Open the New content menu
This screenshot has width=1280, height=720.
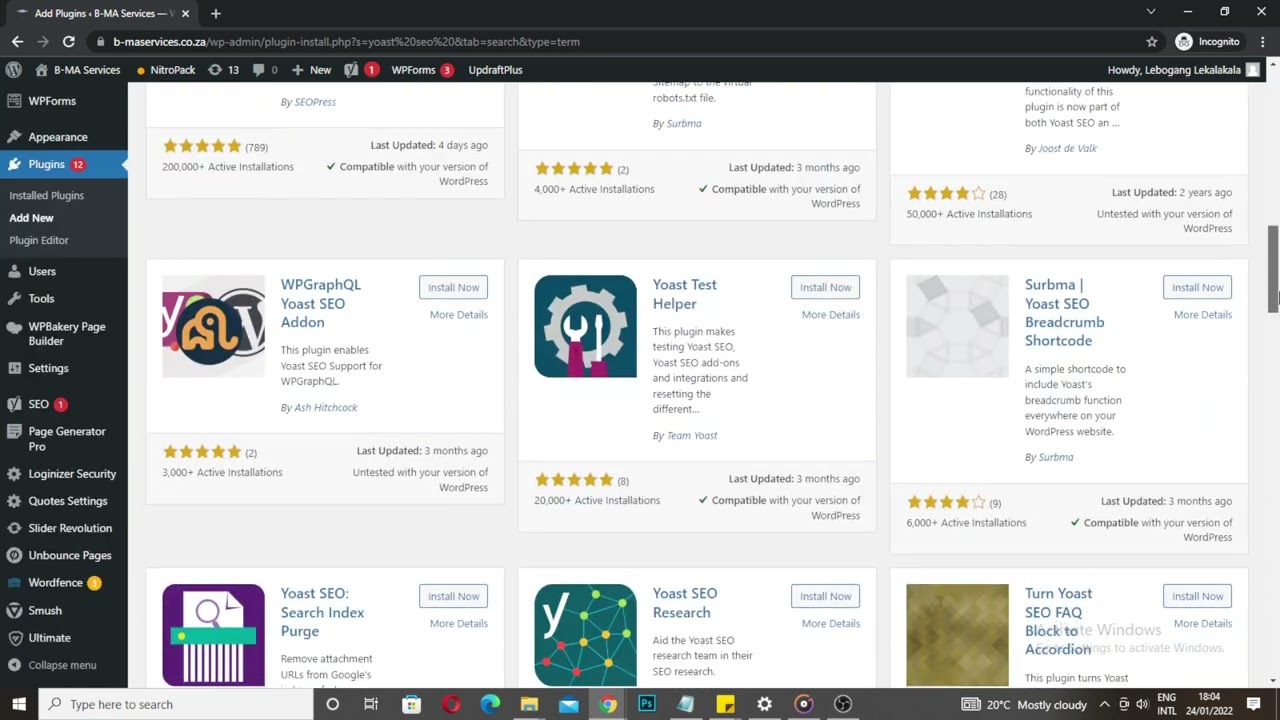point(311,70)
